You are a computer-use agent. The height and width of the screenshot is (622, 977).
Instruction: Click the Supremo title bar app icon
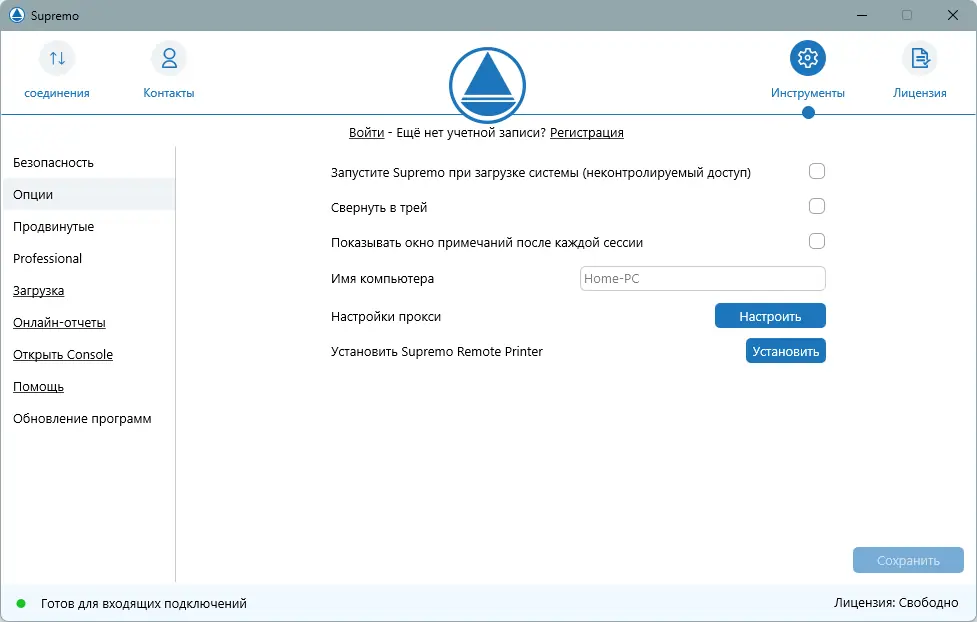click(17, 15)
